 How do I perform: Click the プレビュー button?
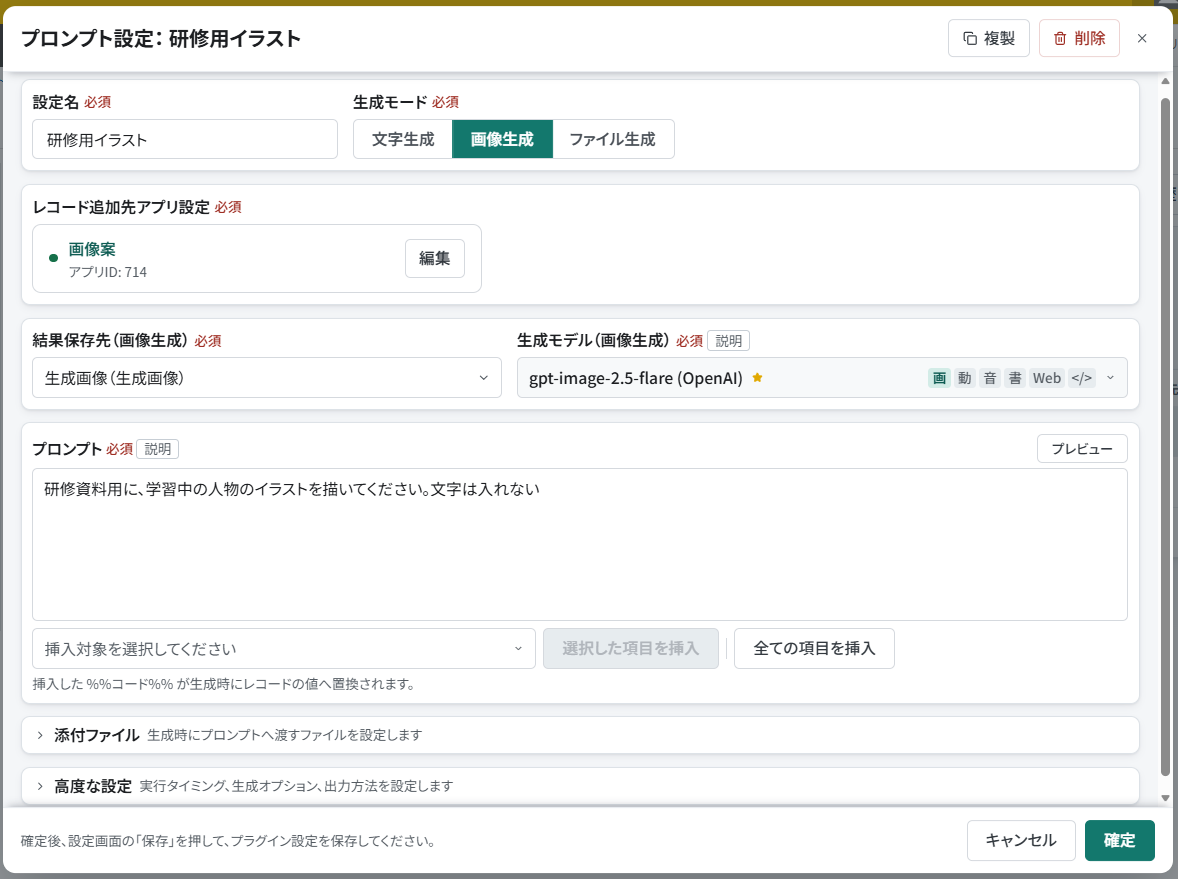pyautogui.click(x=1082, y=449)
